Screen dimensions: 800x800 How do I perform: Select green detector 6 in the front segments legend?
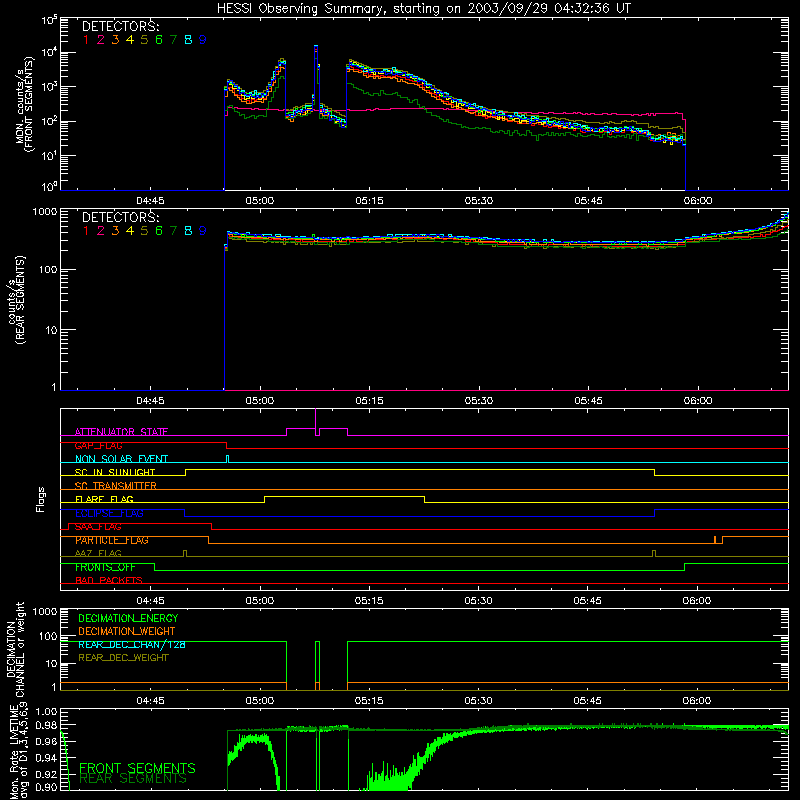(159, 40)
